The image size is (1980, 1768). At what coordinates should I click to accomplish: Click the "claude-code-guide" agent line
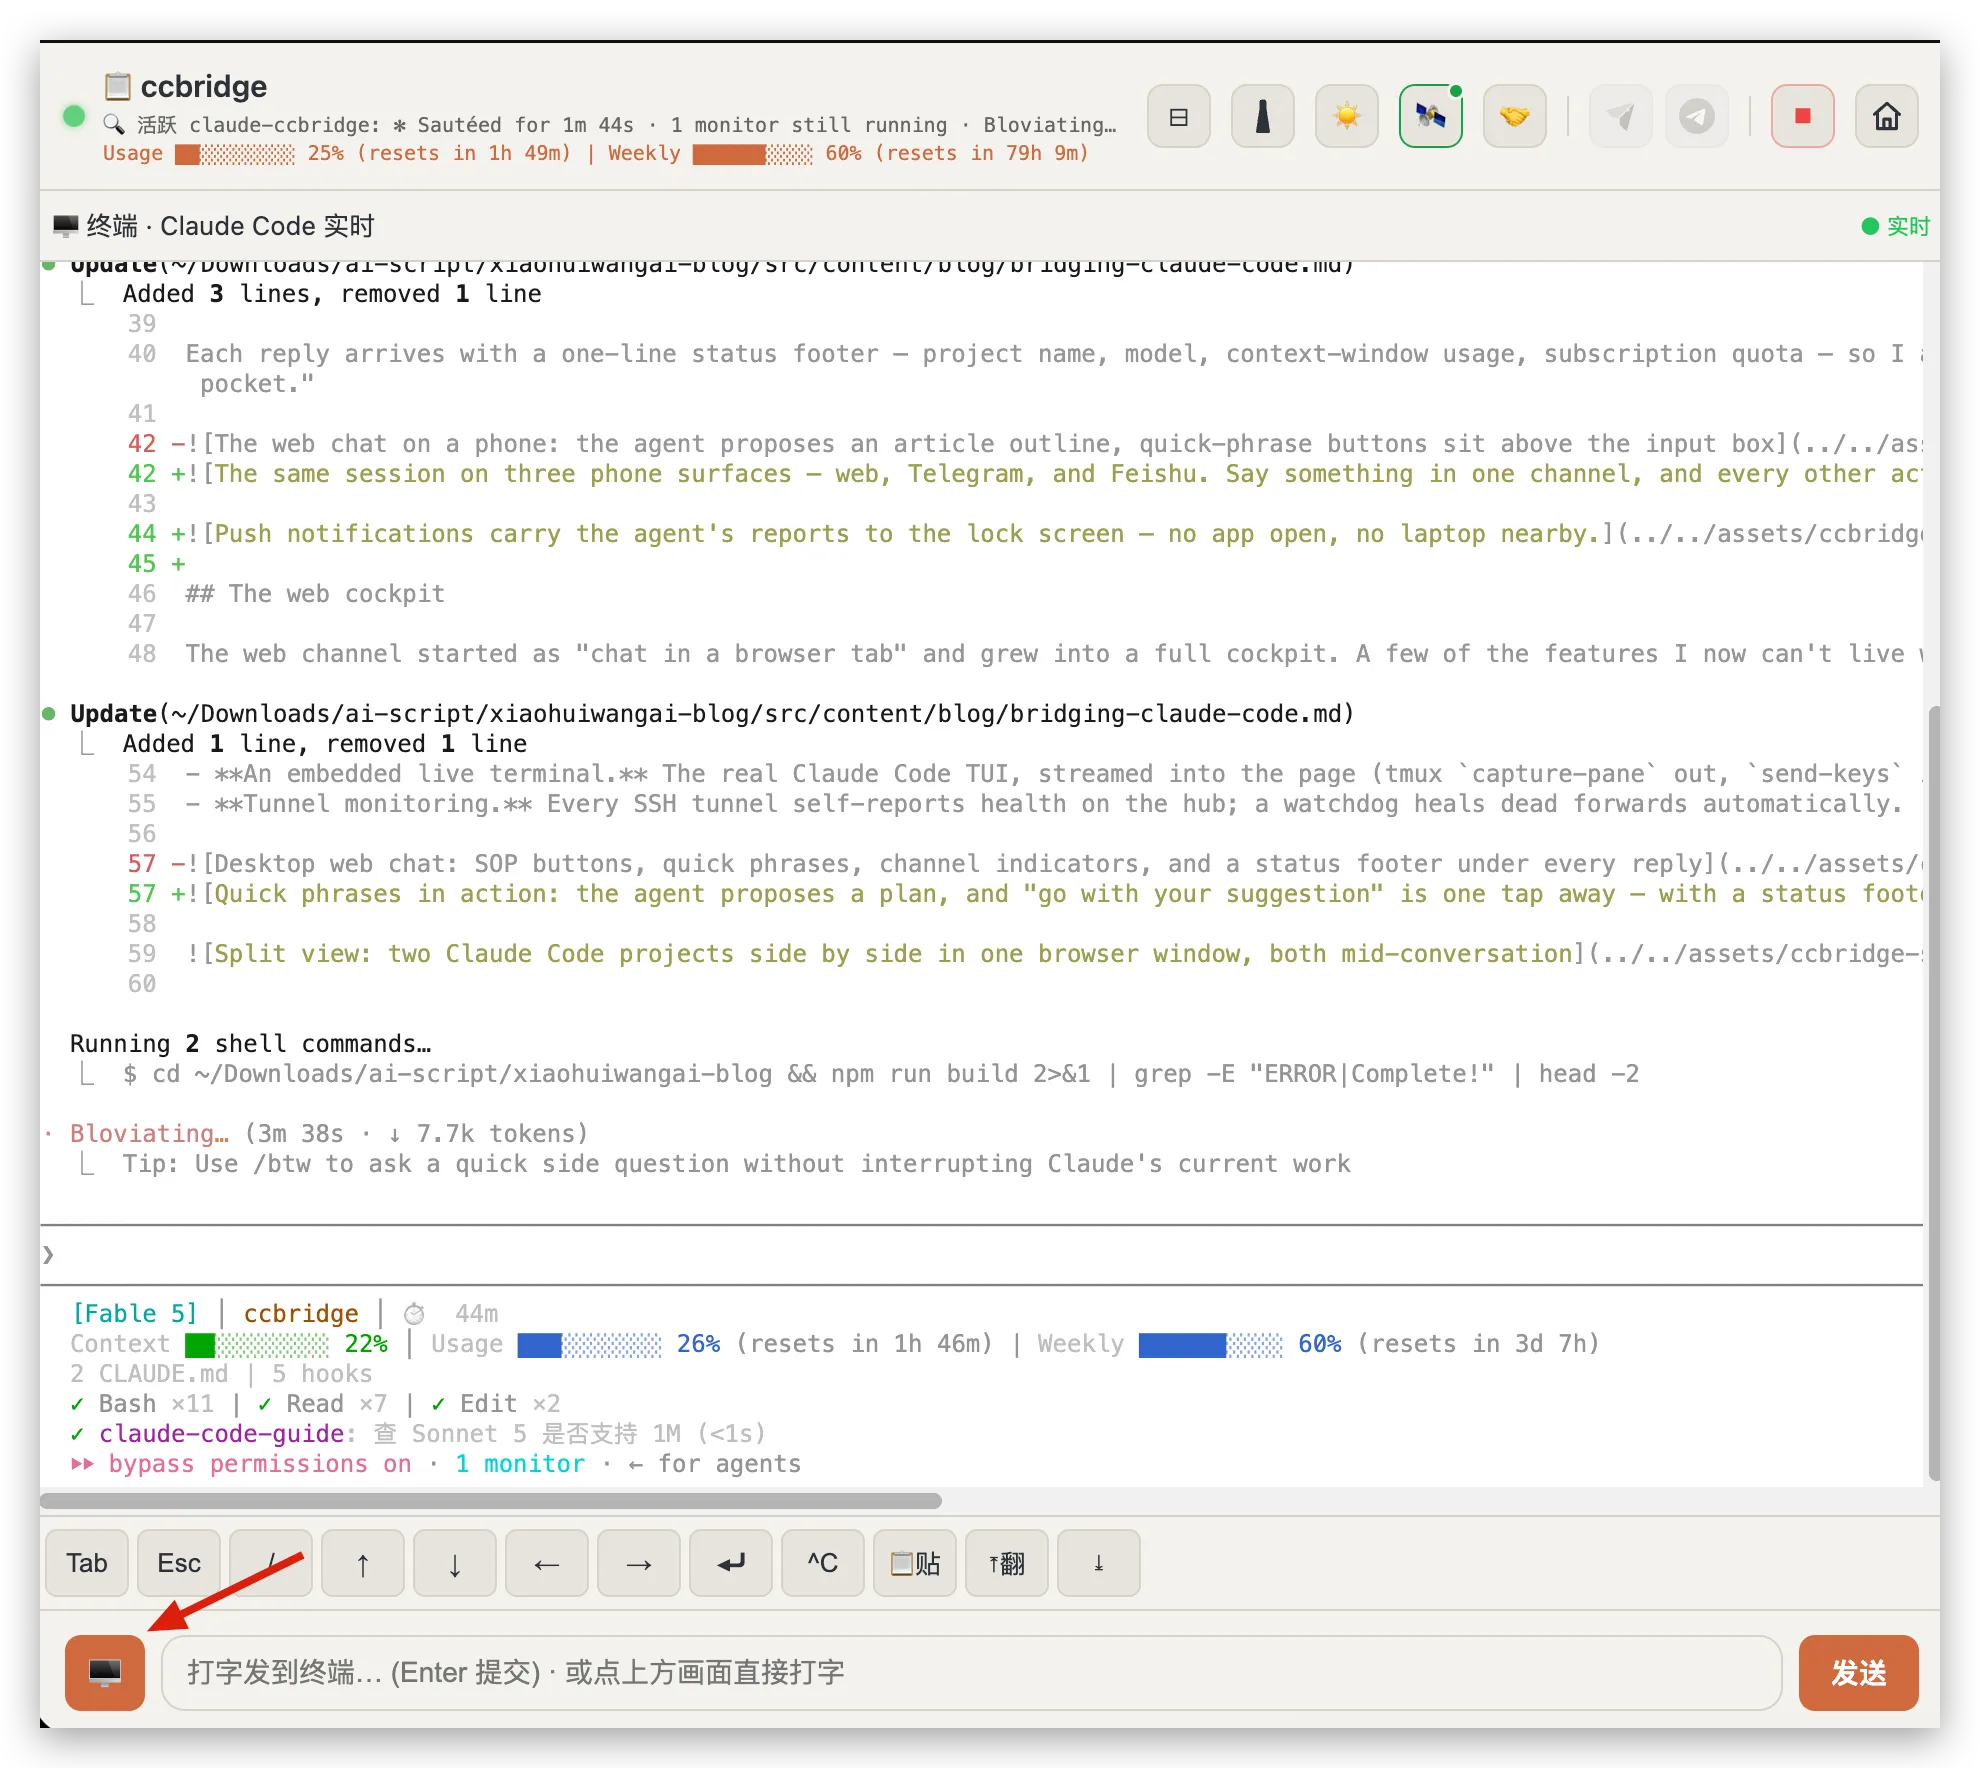coord(418,1434)
